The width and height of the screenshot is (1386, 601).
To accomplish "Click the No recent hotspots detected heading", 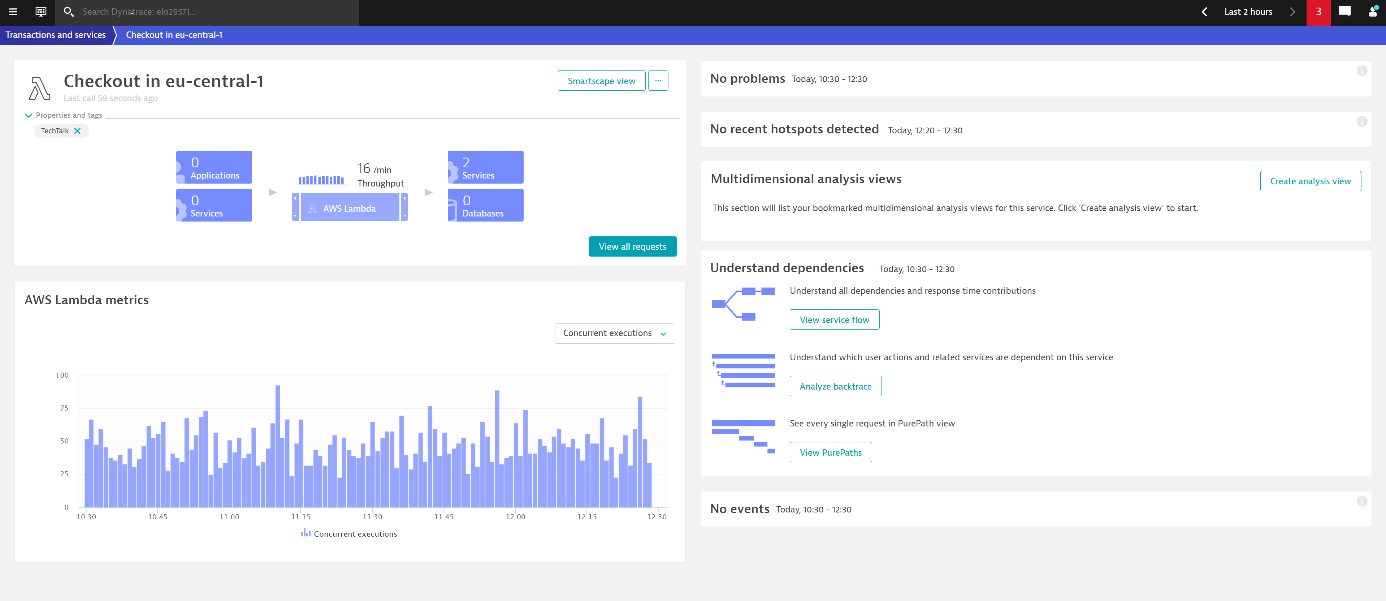I will pyautogui.click(x=794, y=129).
